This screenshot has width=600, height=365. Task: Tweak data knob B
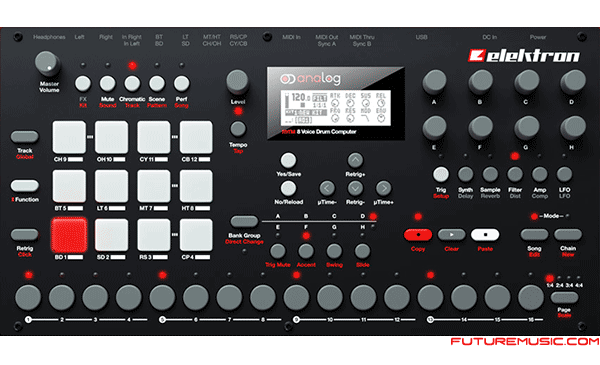(x=480, y=81)
